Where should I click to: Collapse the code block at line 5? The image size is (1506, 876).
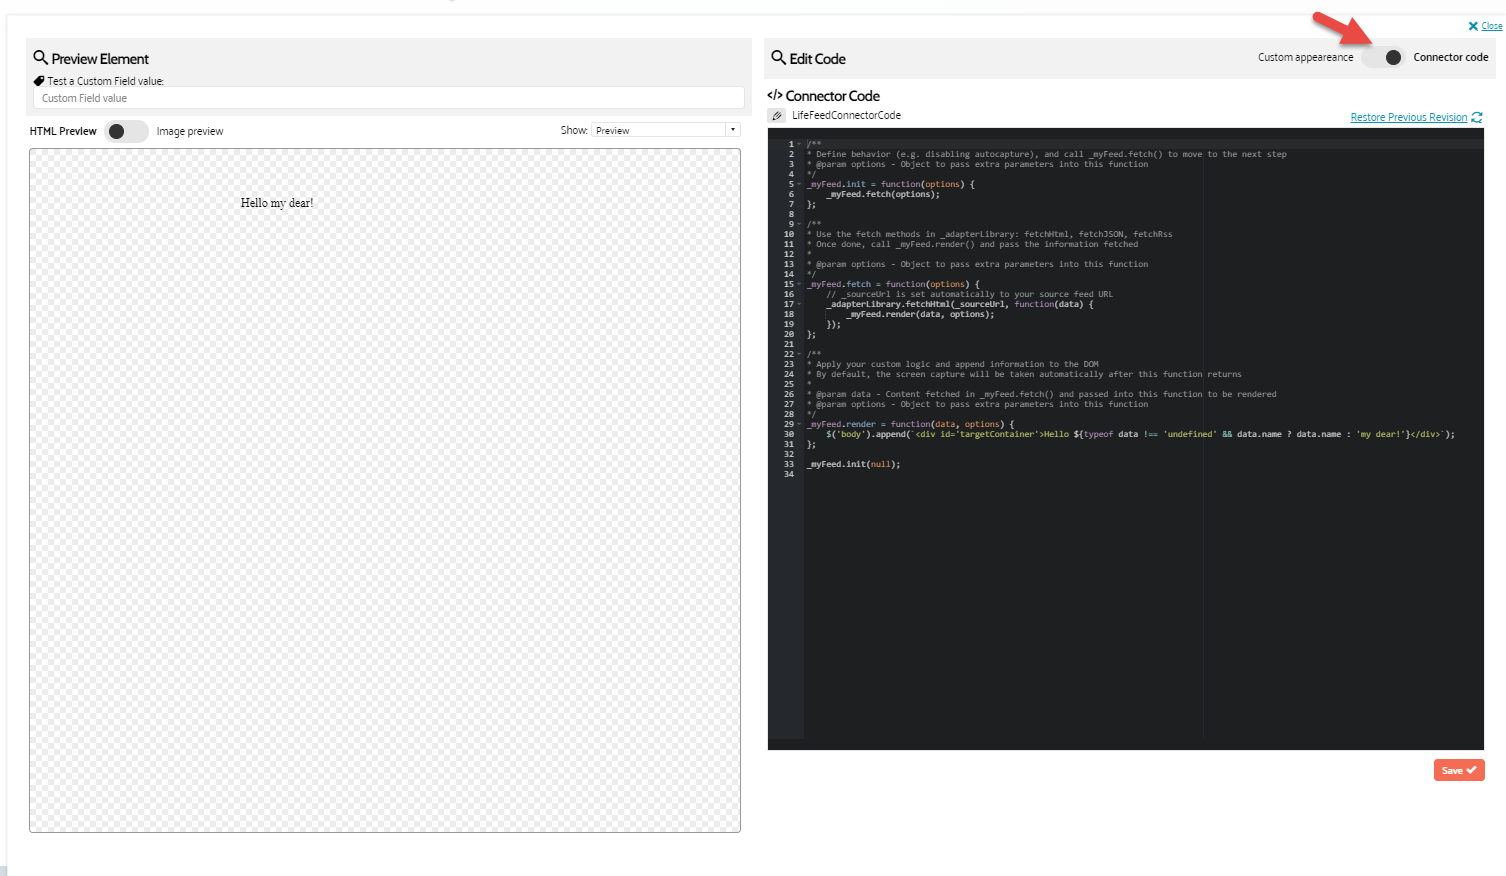pos(799,185)
